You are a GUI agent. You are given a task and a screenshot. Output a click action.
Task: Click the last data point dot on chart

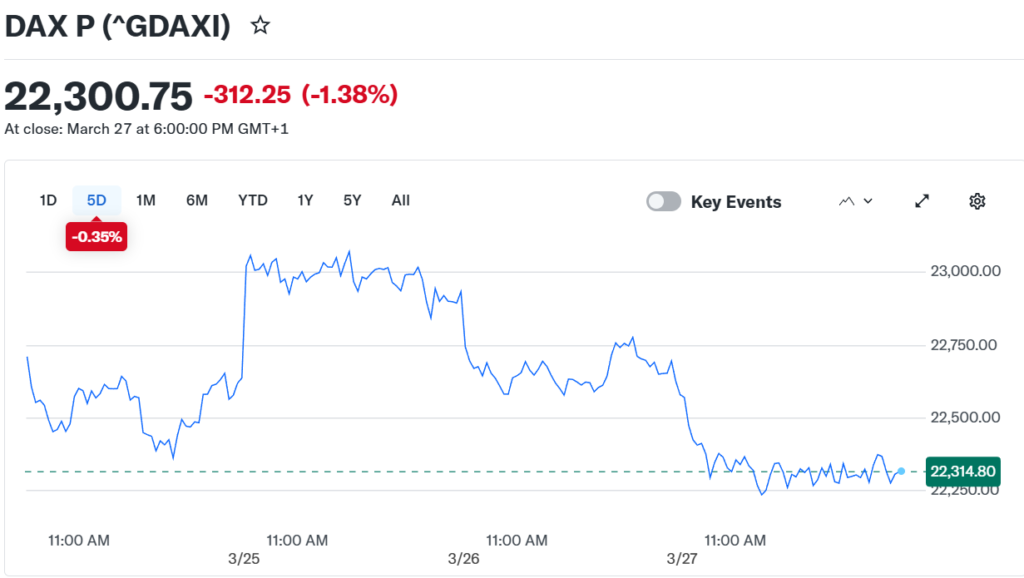[x=901, y=471]
